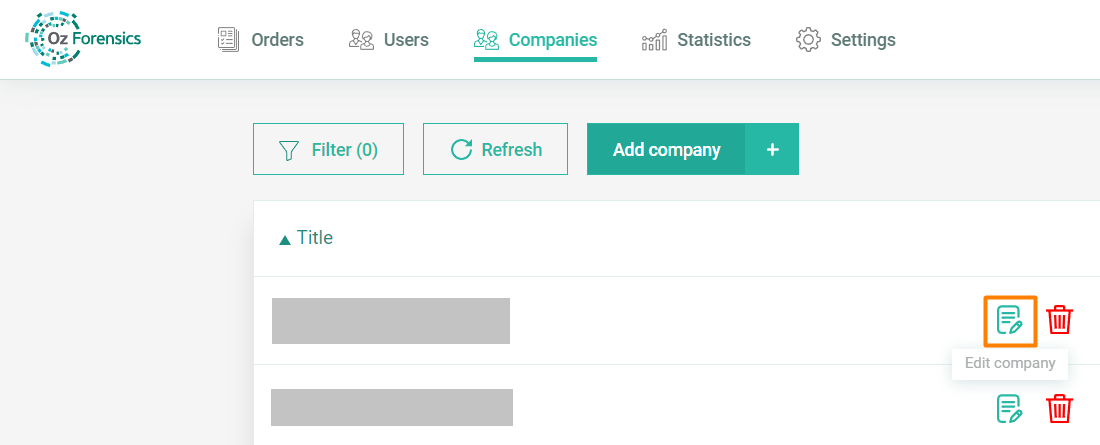Edit the second company in the list
The width and height of the screenshot is (1100, 445).
click(x=1010, y=408)
